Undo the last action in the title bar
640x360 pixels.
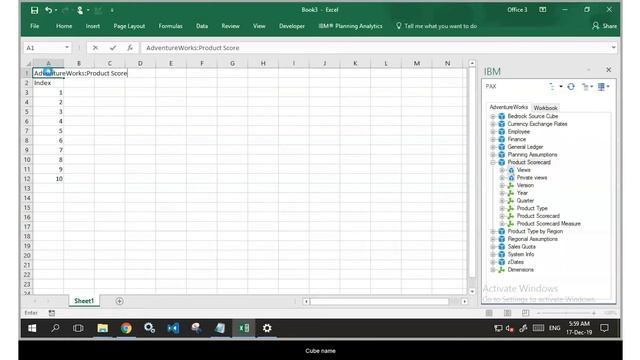(48, 10)
